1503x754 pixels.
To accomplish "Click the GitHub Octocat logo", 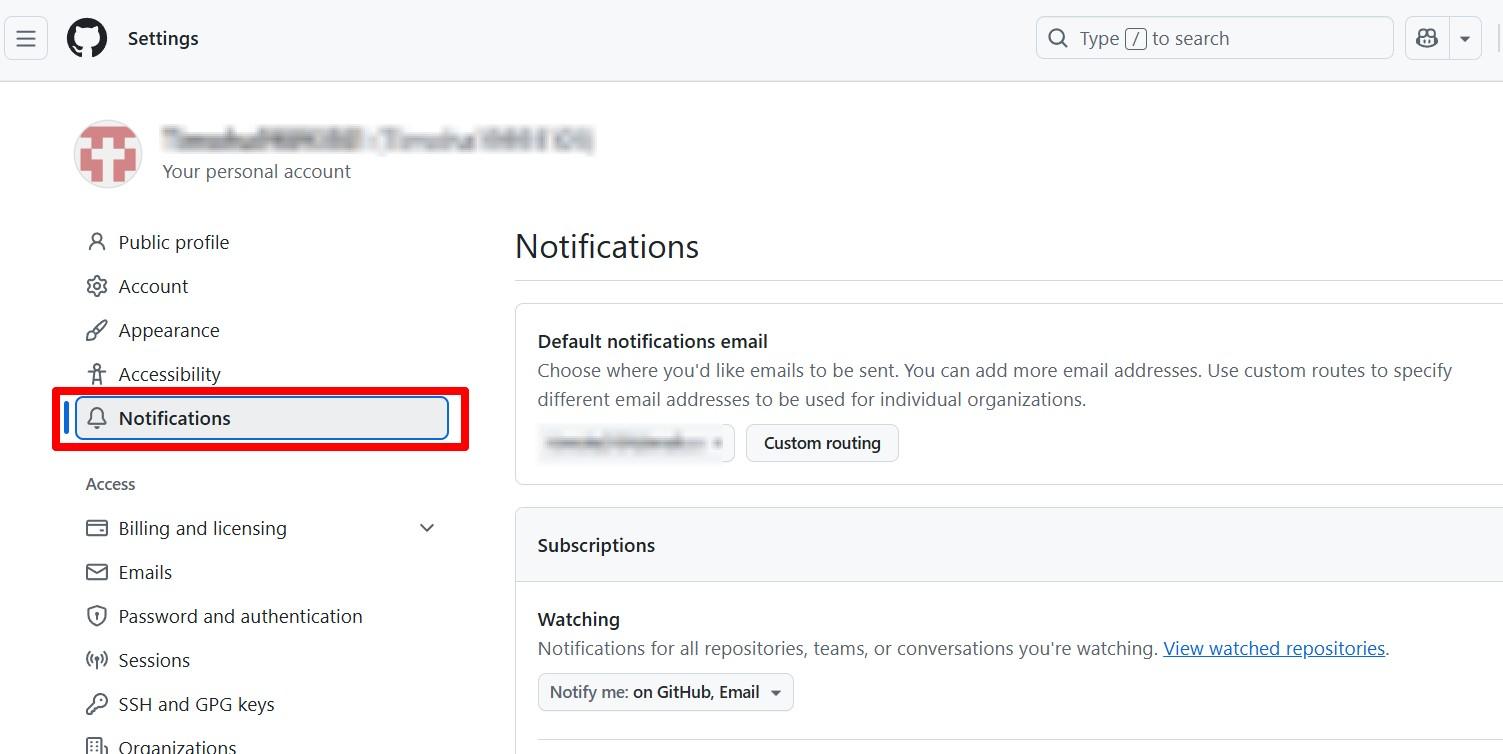I will [x=87, y=39].
